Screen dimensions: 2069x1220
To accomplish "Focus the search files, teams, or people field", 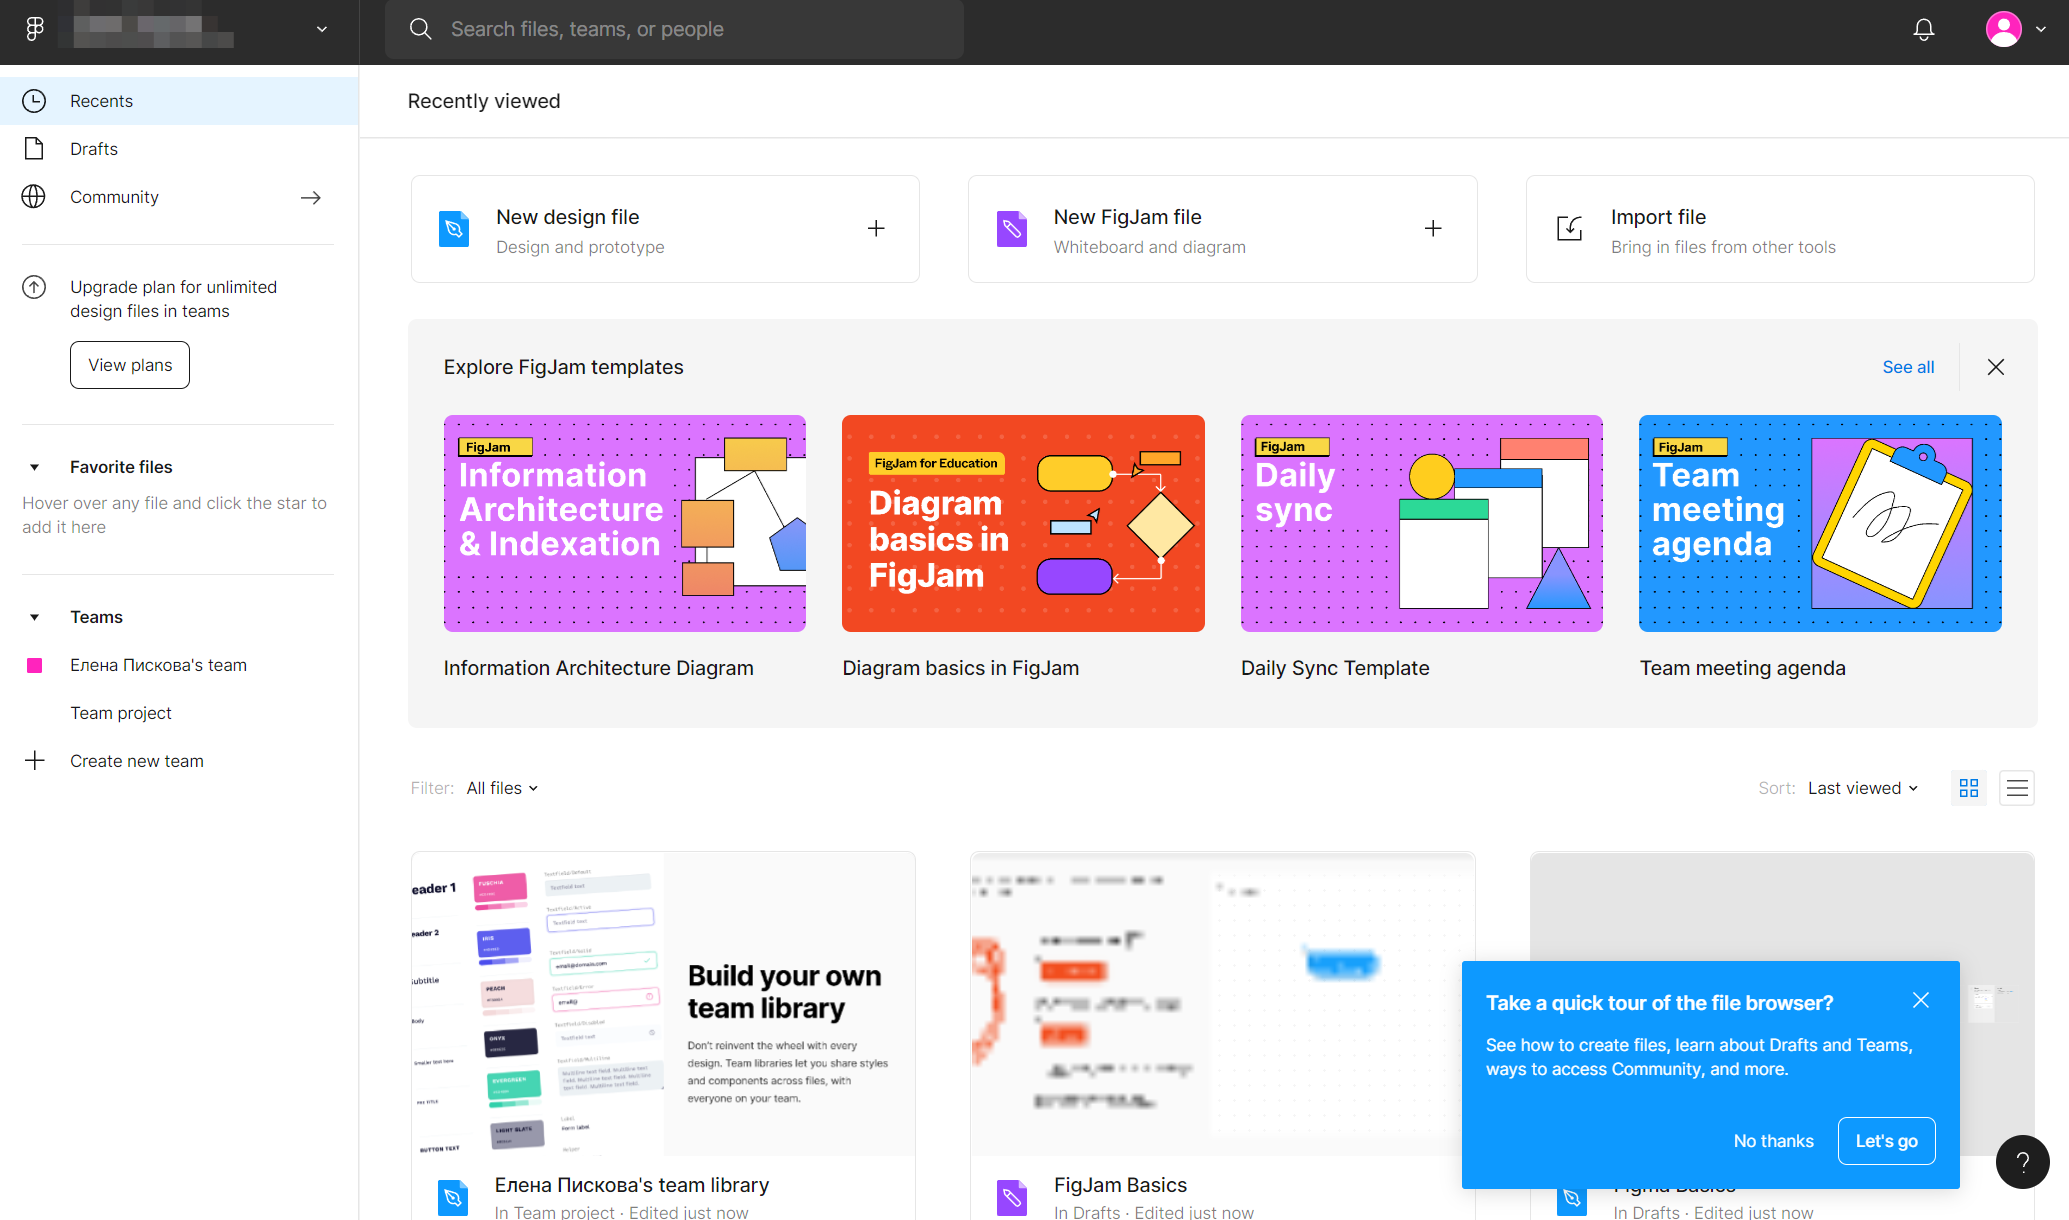I will (674, 29).
